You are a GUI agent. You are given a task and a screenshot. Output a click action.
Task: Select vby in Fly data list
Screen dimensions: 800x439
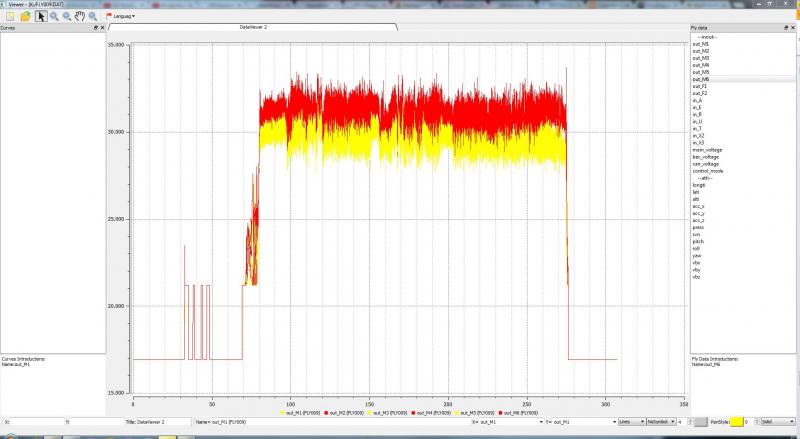(x=696, y=270)
